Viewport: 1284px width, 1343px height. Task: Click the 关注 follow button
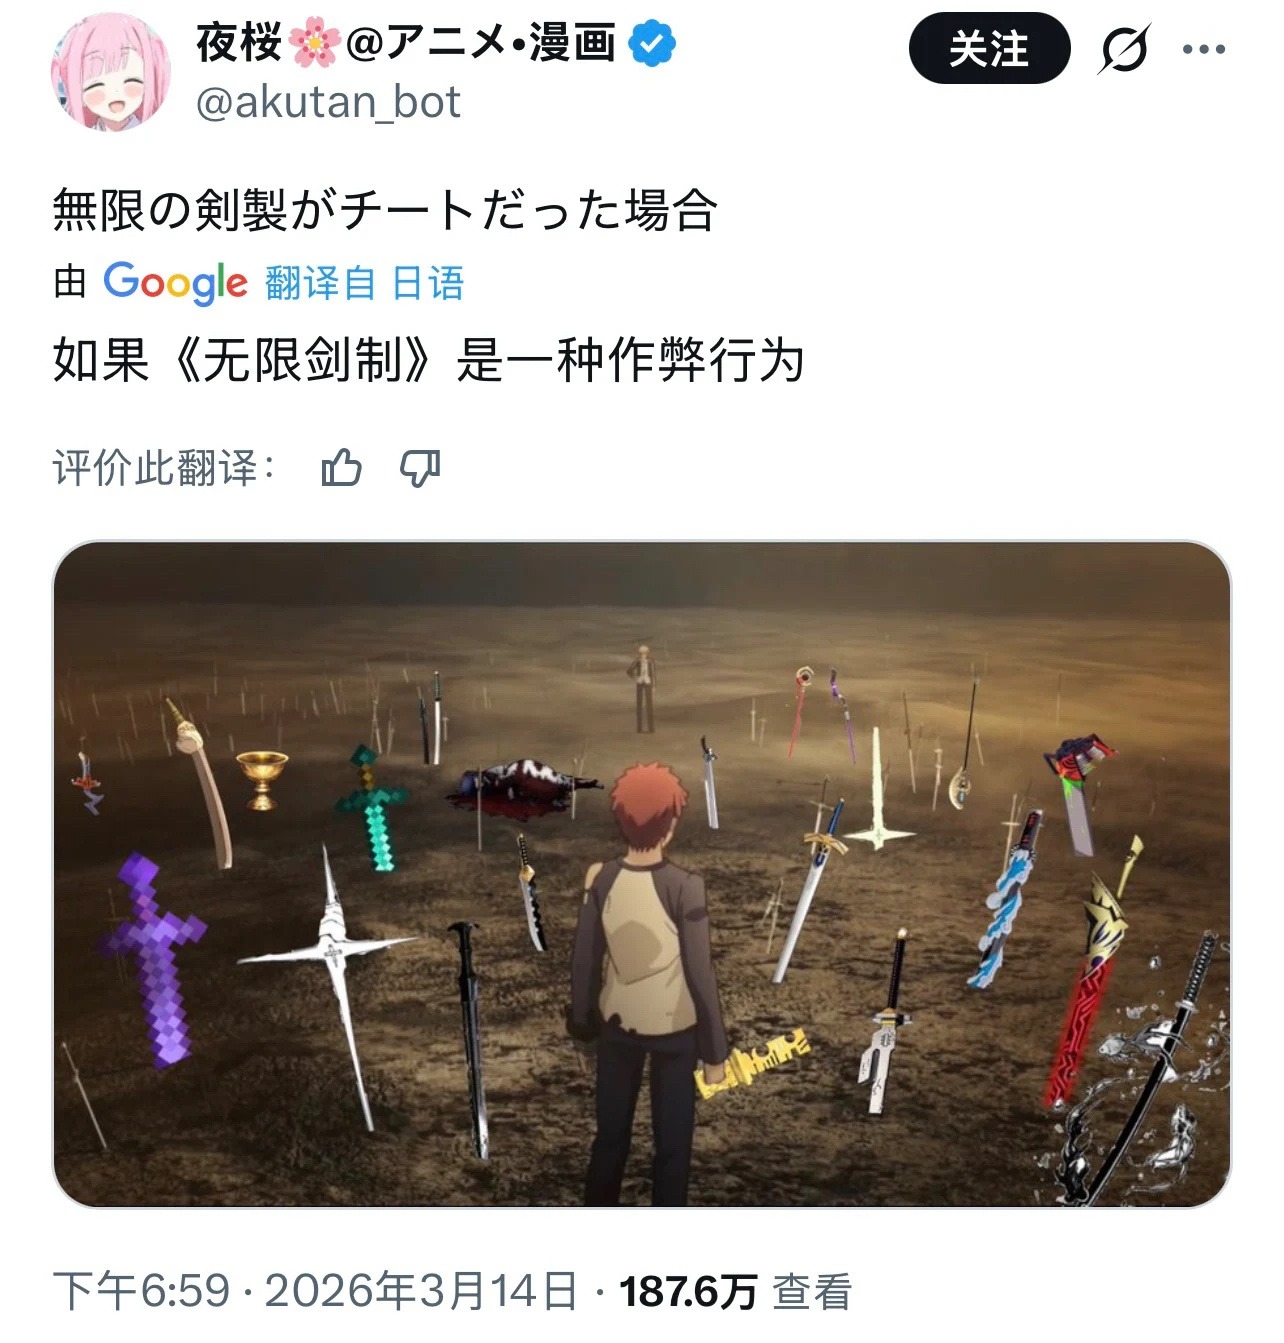click(x=989, y=48)
